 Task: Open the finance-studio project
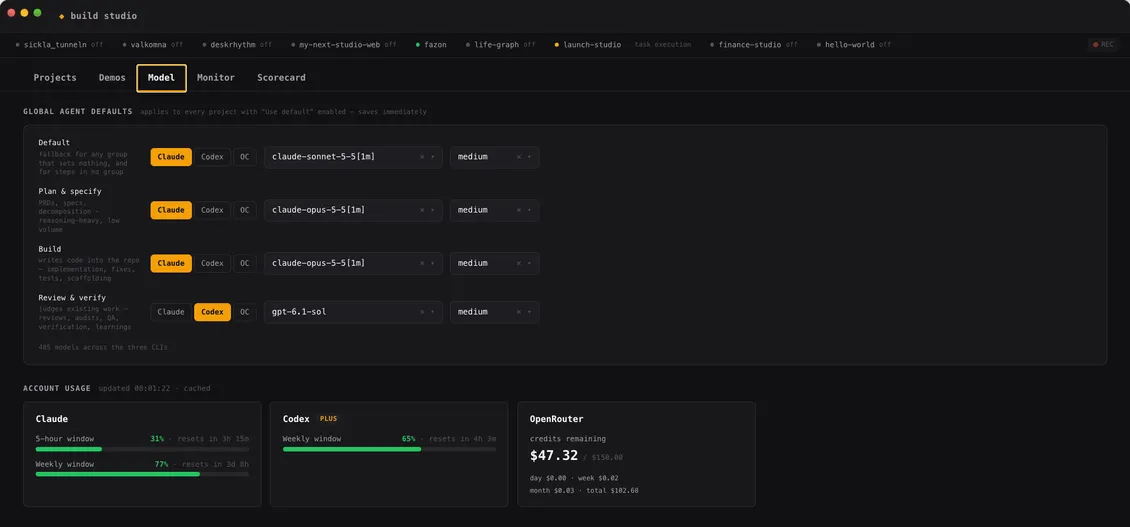(754, 45)
